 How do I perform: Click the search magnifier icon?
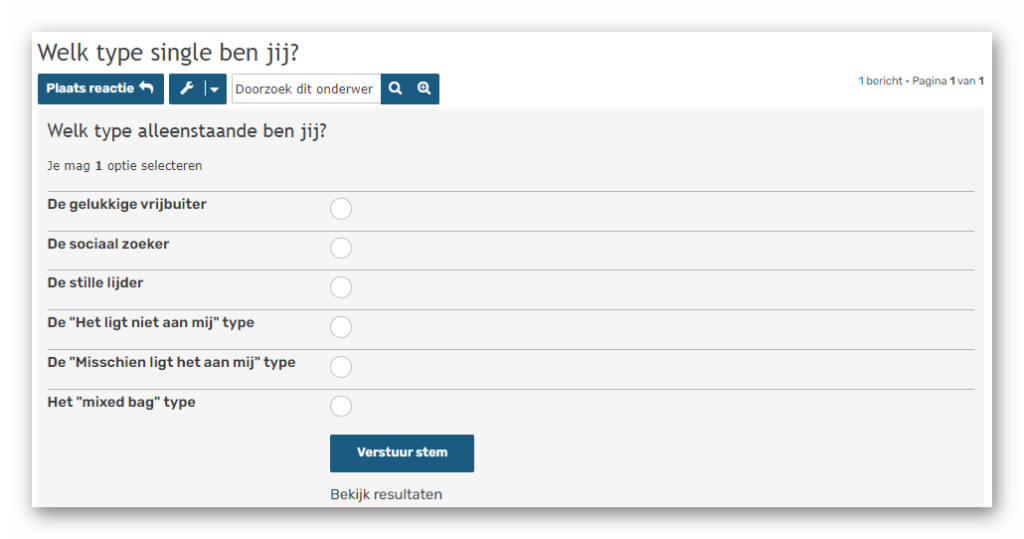[x=395, y=89]
